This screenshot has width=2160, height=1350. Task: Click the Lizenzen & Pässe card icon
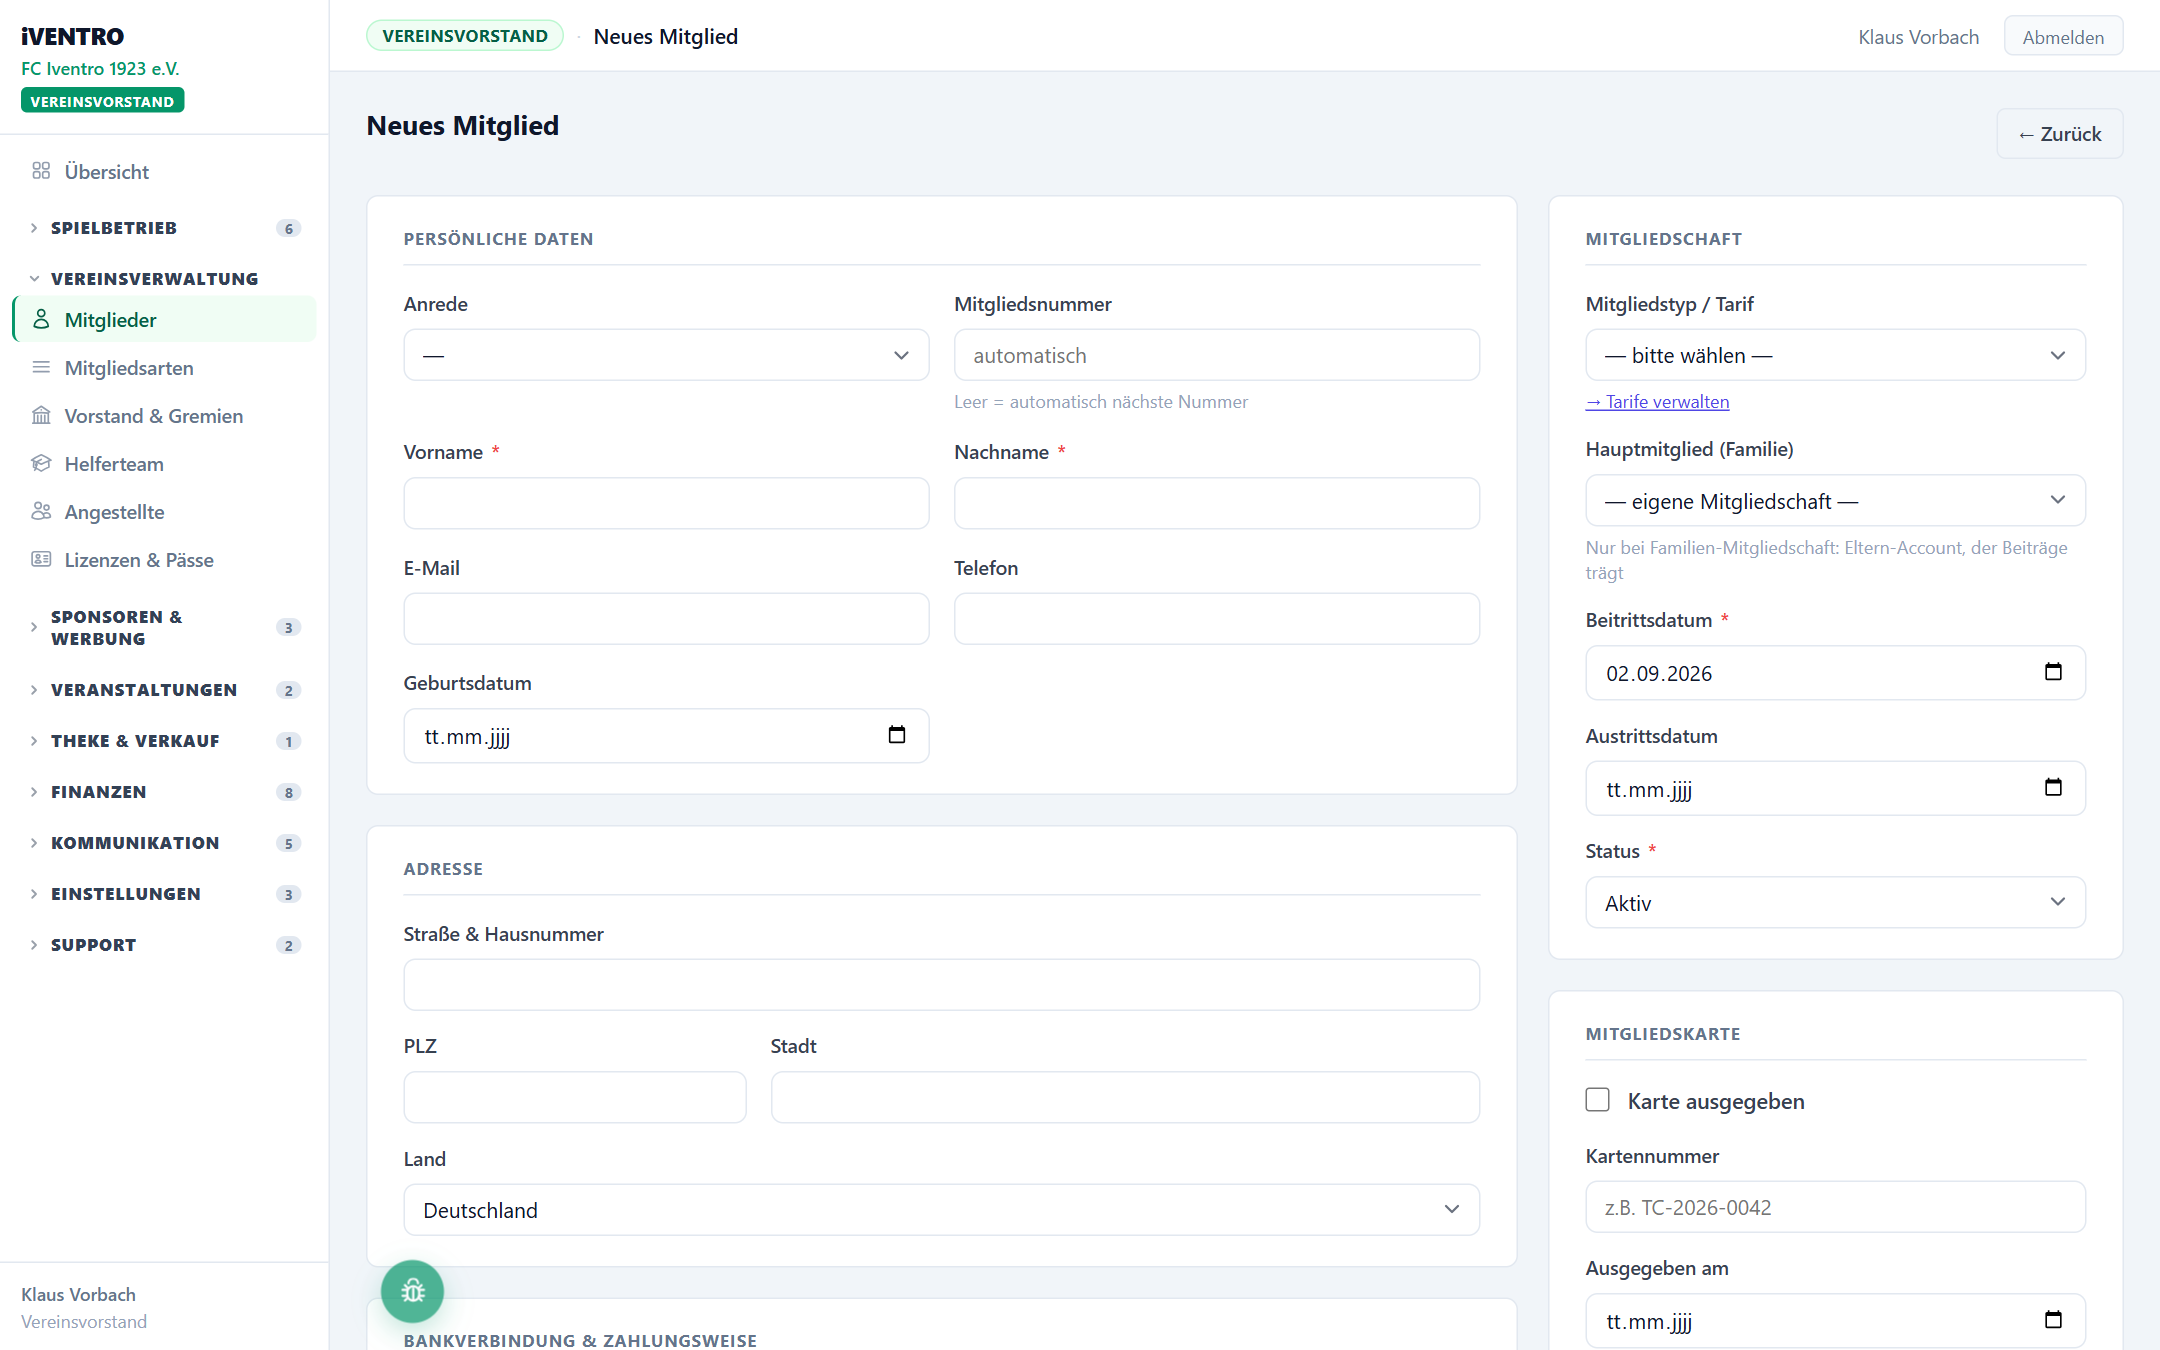(41, 559)
